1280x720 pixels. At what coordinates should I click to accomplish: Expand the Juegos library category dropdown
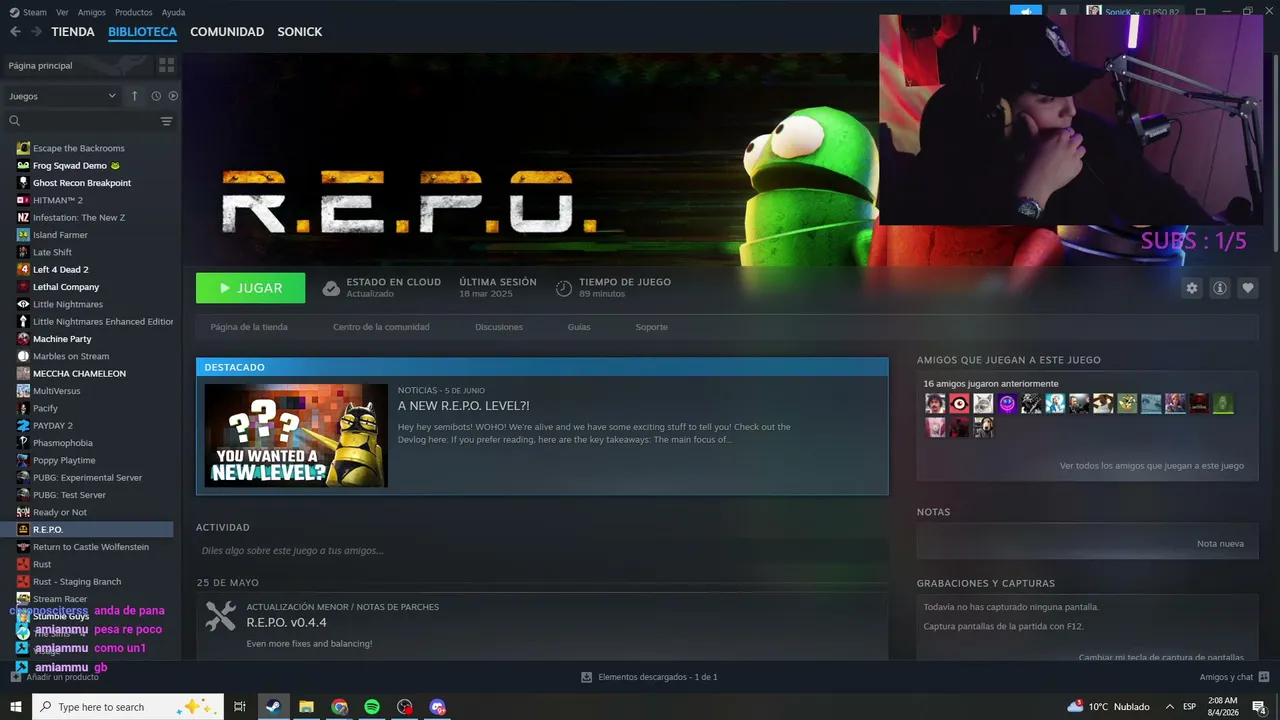(62, 96)
